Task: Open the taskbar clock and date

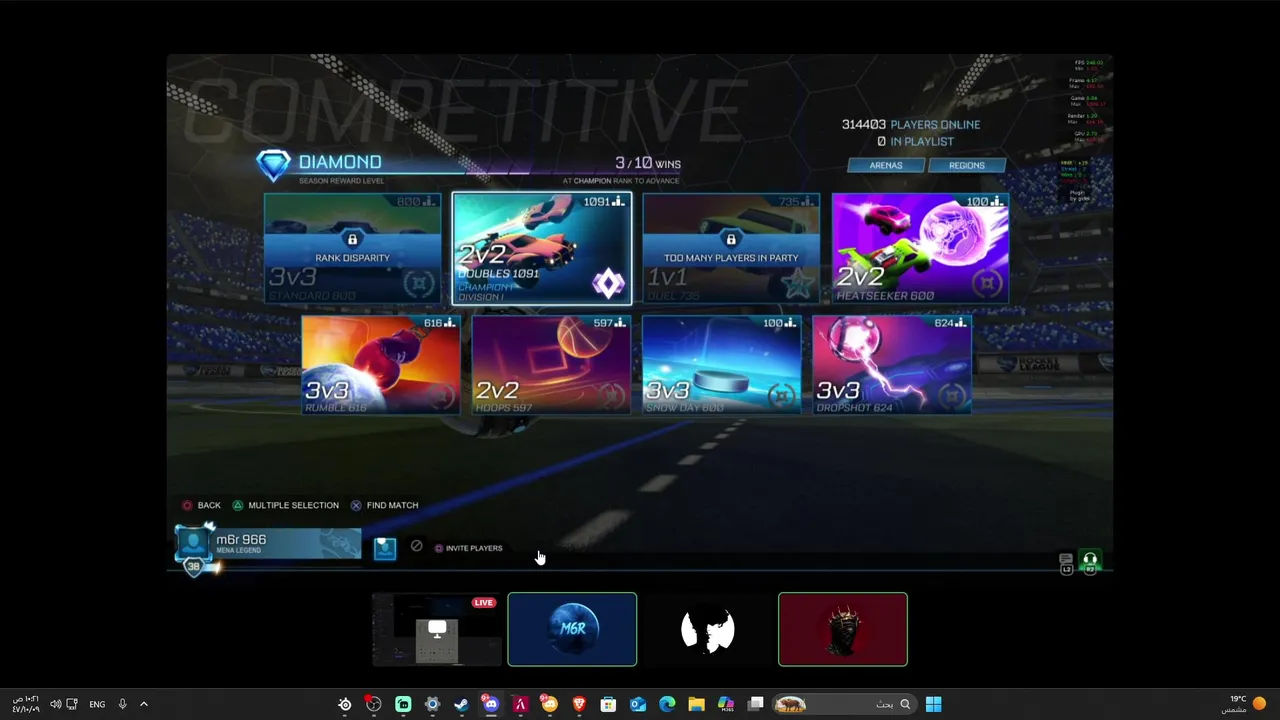Action: [26, 704]
